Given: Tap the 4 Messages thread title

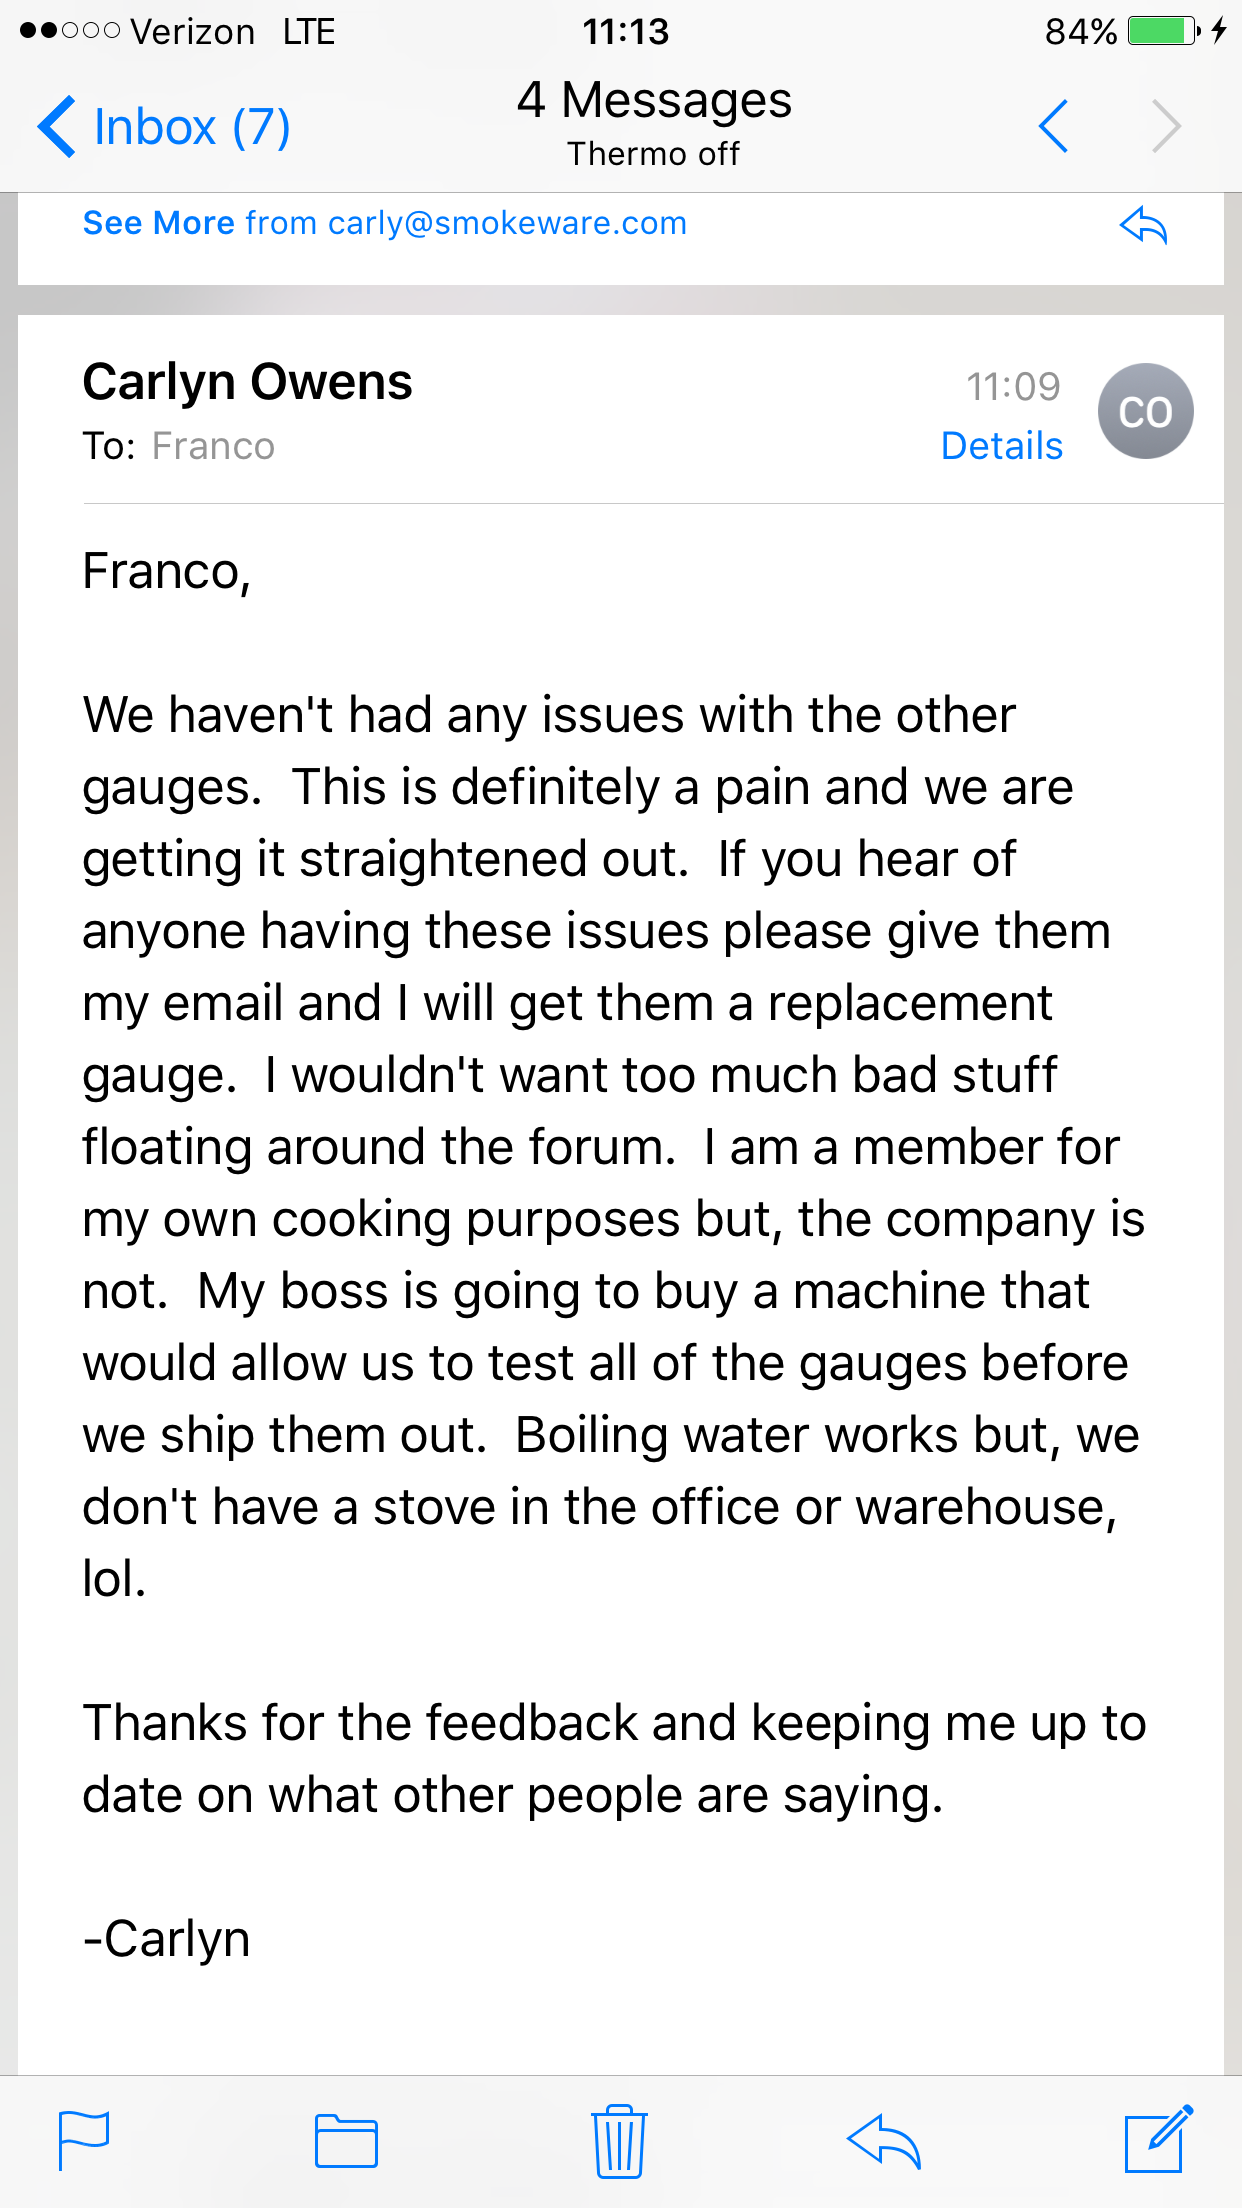Looking at the screenshot, I should click(x=654, y=101).
